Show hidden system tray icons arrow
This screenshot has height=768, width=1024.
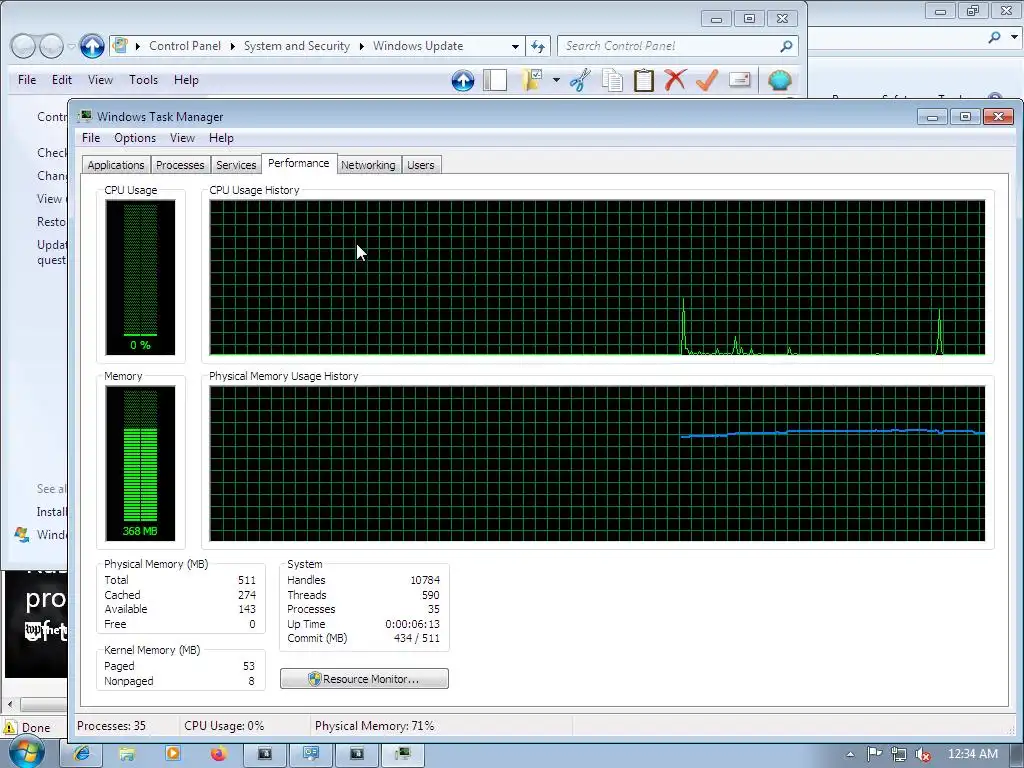[850, 754]
